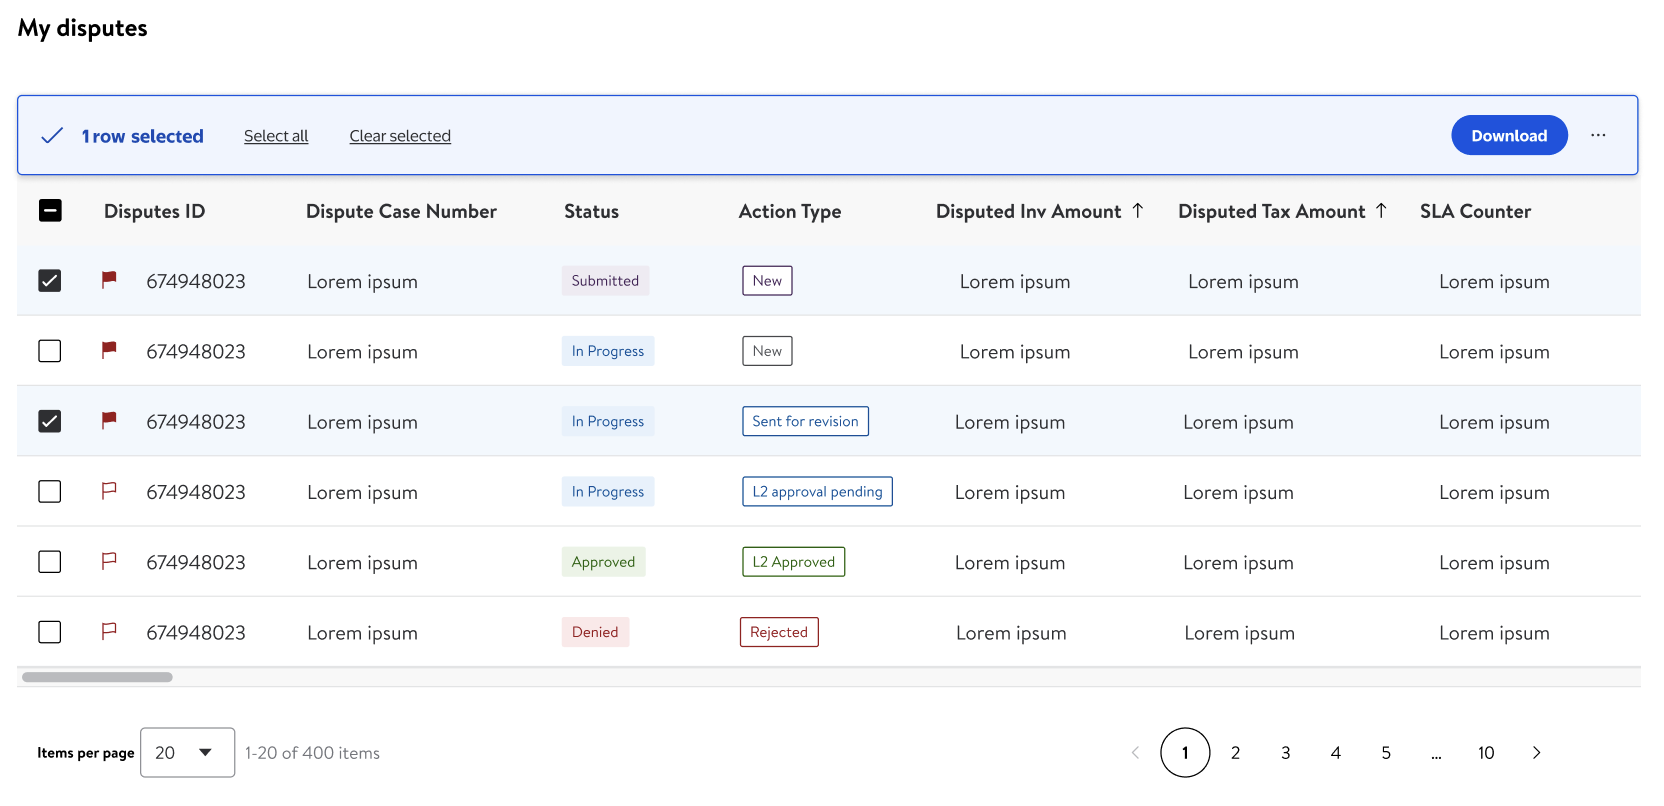The image size is (1664, 806).
Task: Click the outlined flag in the Denied row
Action: pos(109,631)
